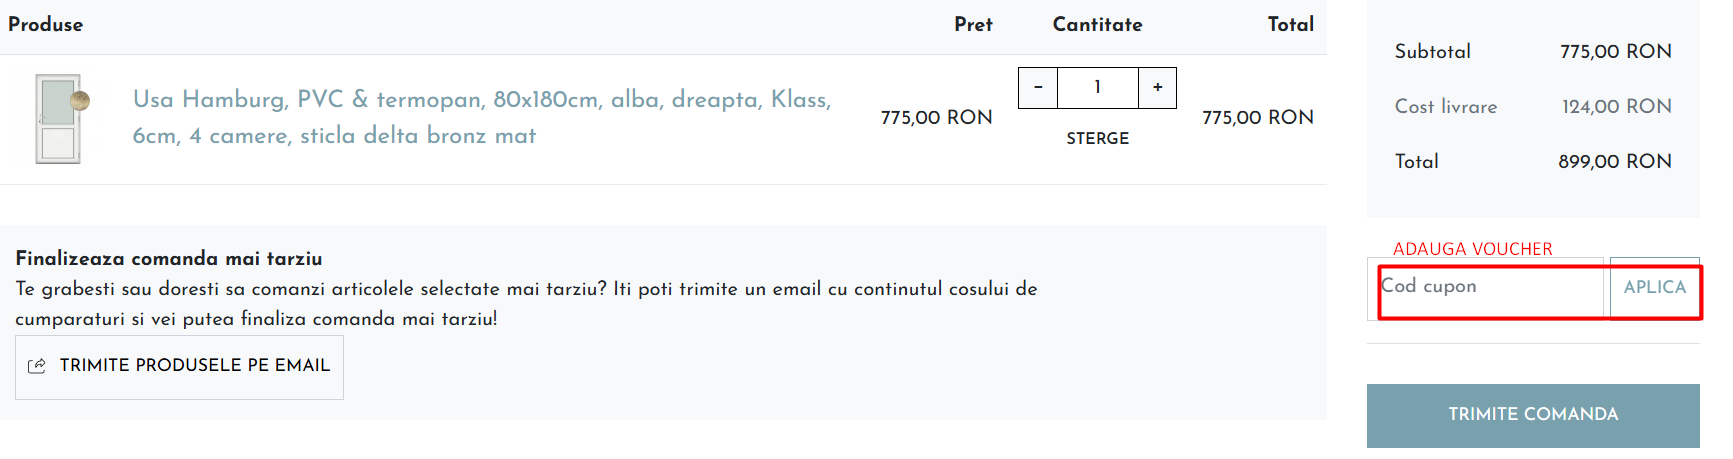This screenshot has height=459, width=1733.
Task: Click the Produse column header
Action: pyautogui.click(x=46, y=25)
